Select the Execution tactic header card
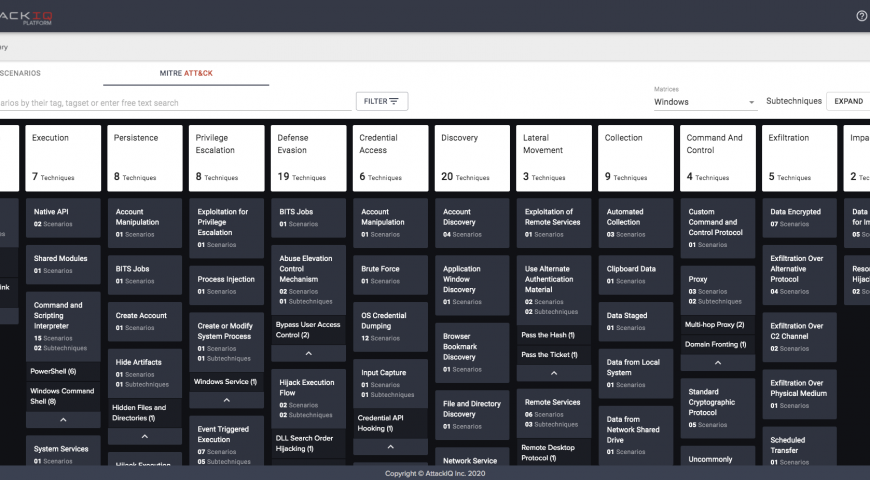Viewport: 870px width, 480px height. pyautogui.click(x=63, y=158)
